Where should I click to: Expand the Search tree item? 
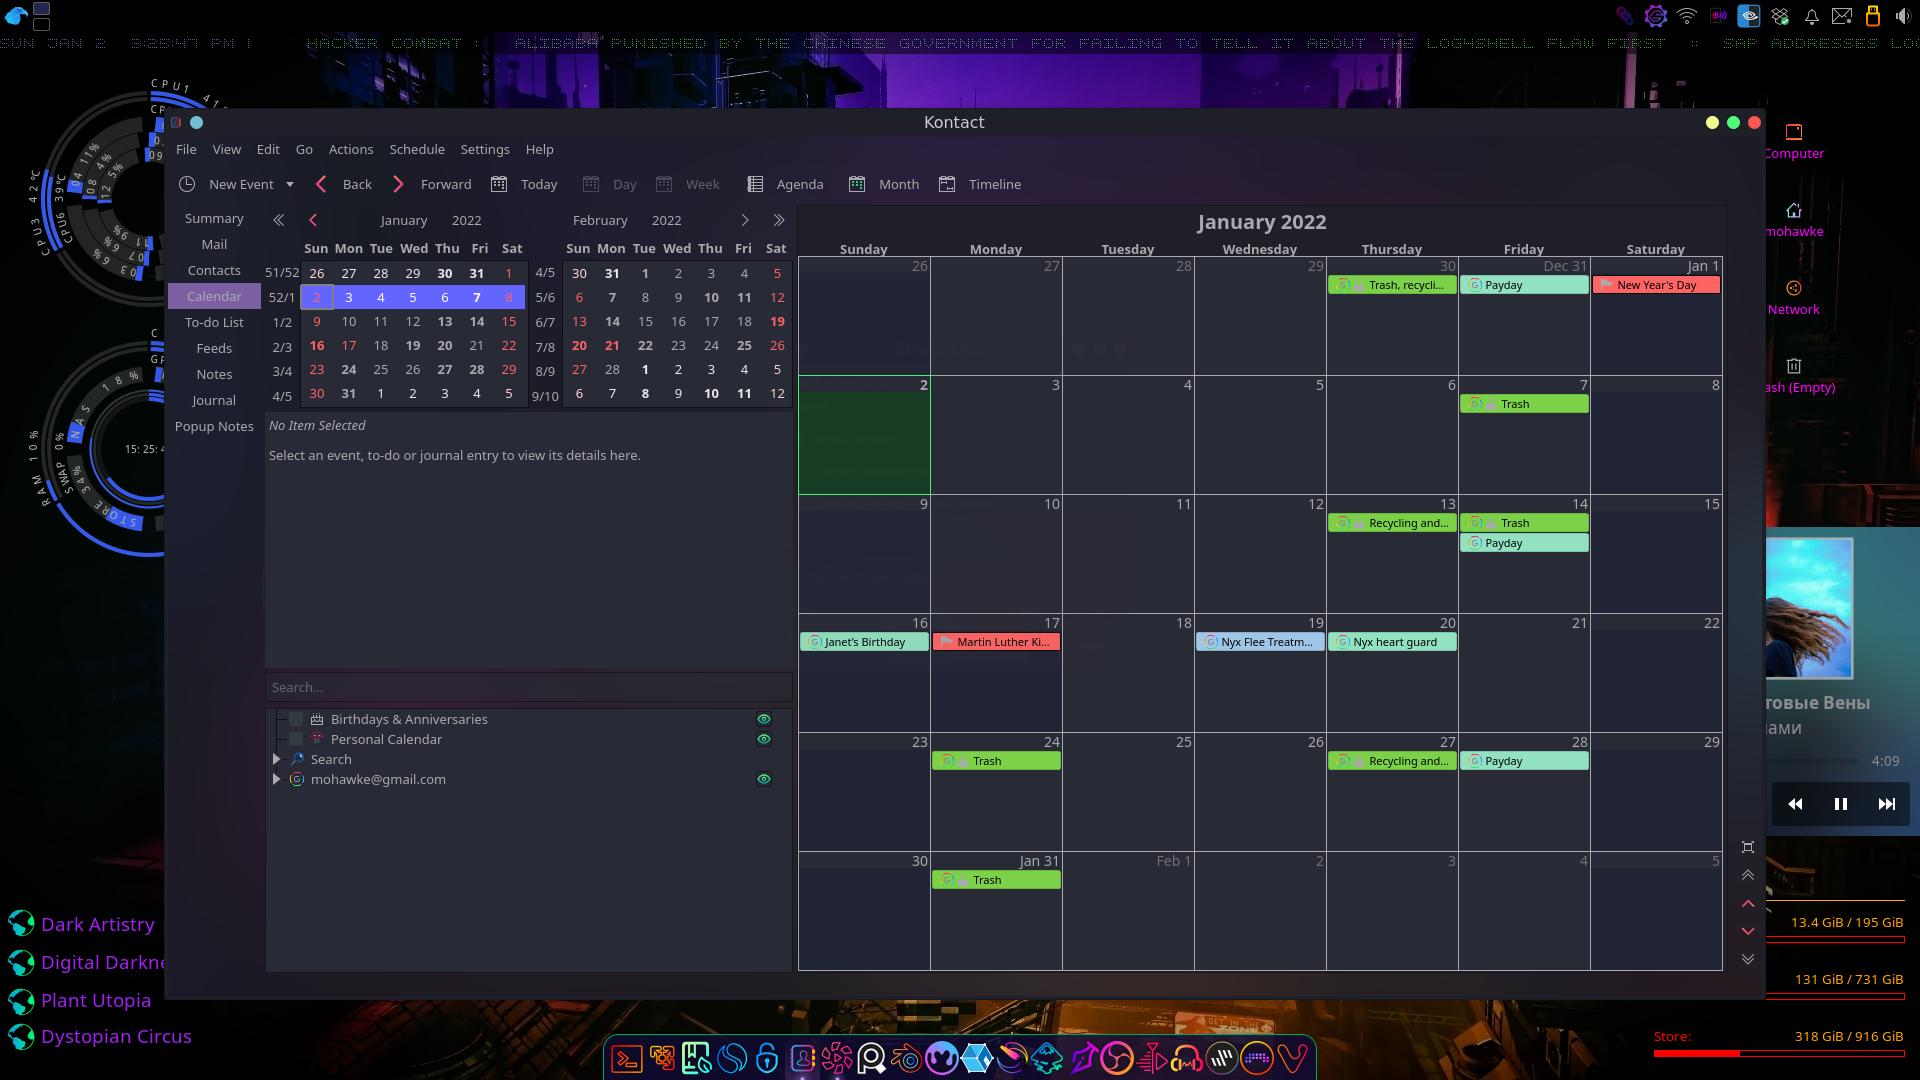coord(277,759)
